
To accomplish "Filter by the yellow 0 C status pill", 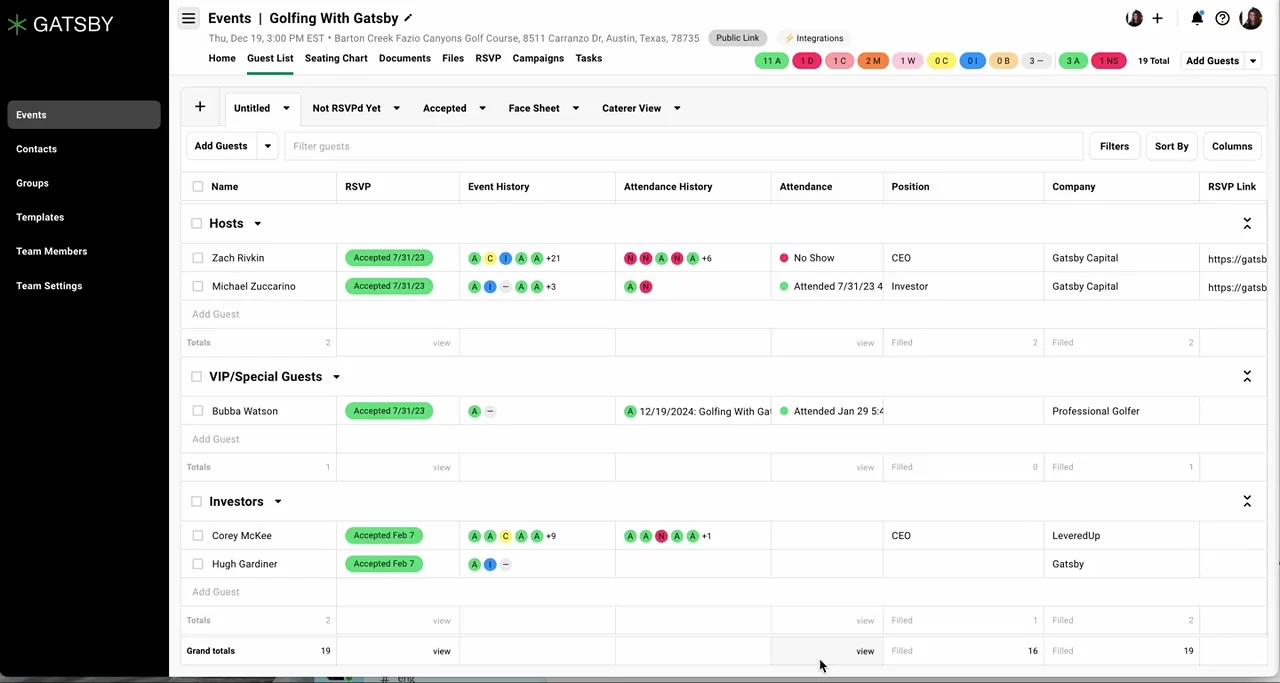I will point(941,61).
